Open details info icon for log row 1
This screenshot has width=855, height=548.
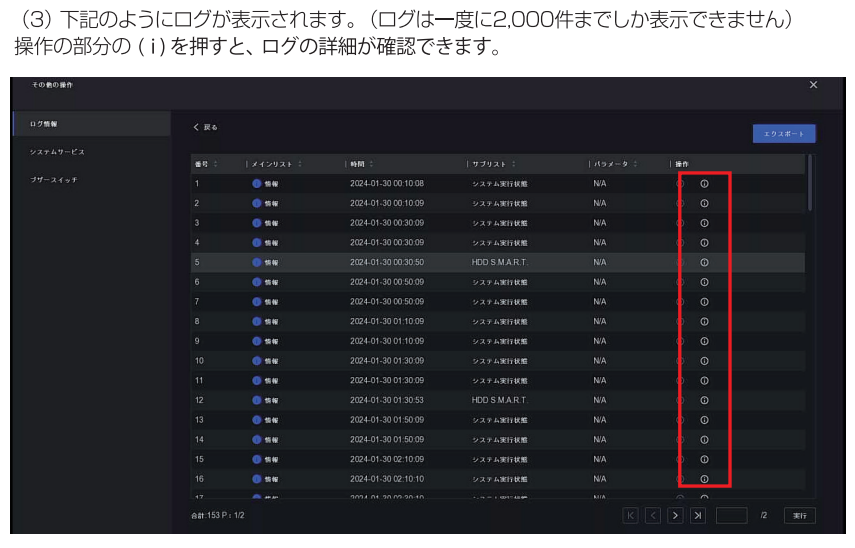click(x=704, y=184)
